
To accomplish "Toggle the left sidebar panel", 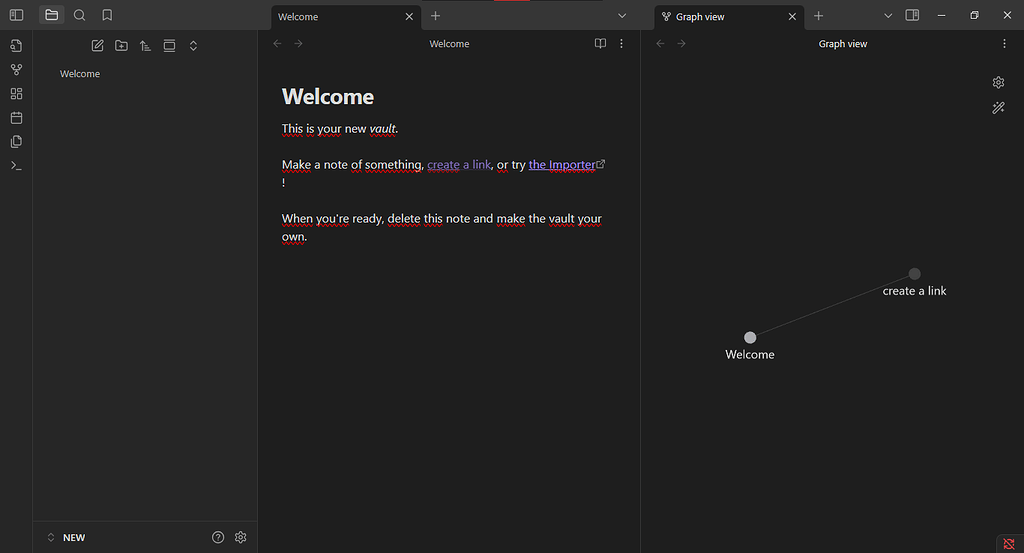I will coord(16,15).
